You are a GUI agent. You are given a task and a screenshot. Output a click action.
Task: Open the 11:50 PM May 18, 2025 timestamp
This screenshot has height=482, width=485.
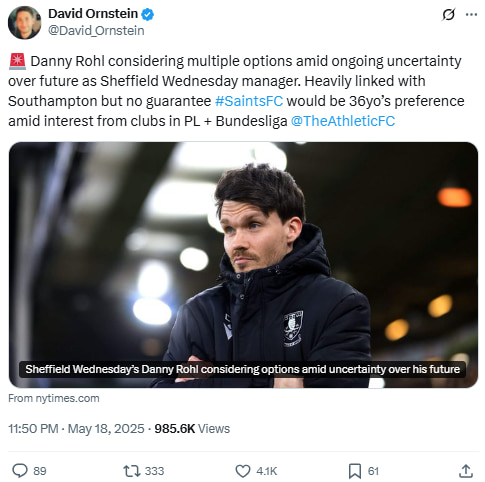click(x=76, y=429)
